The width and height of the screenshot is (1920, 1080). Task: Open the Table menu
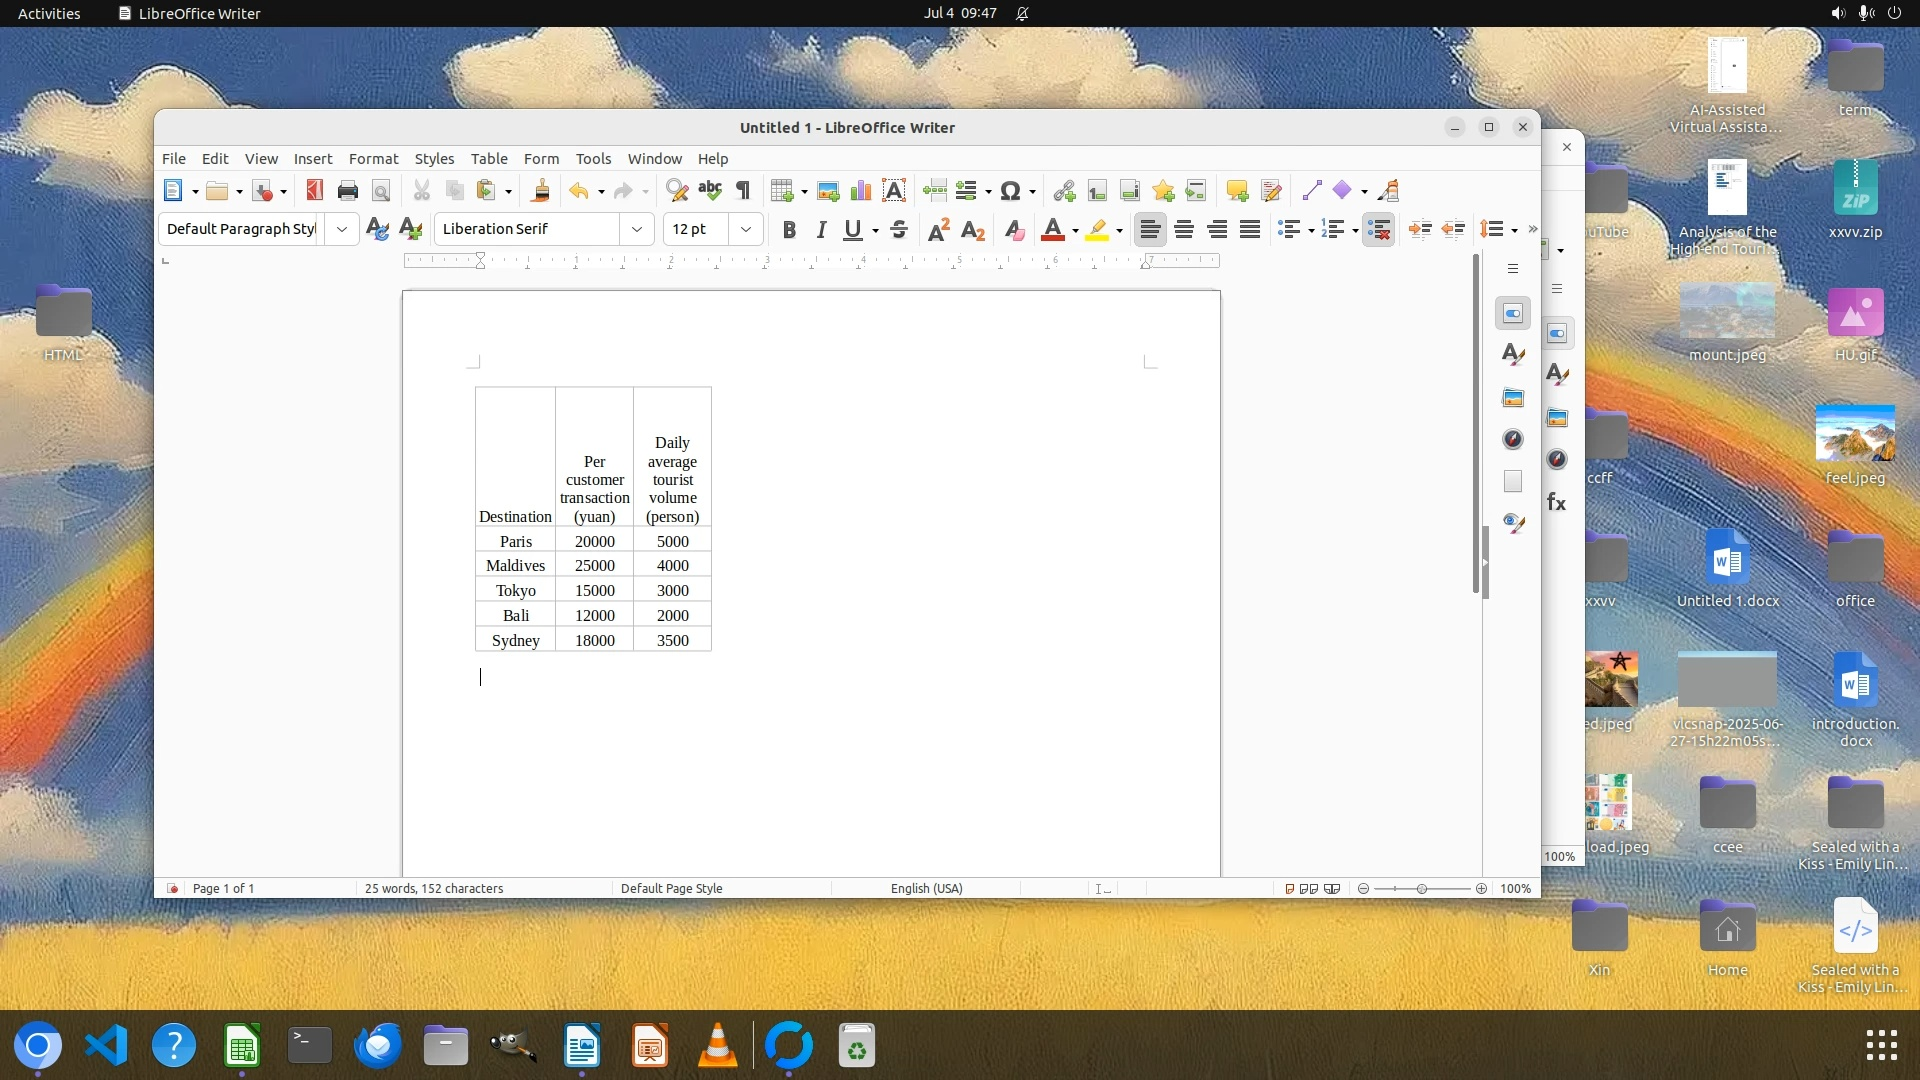pos(489,159)
